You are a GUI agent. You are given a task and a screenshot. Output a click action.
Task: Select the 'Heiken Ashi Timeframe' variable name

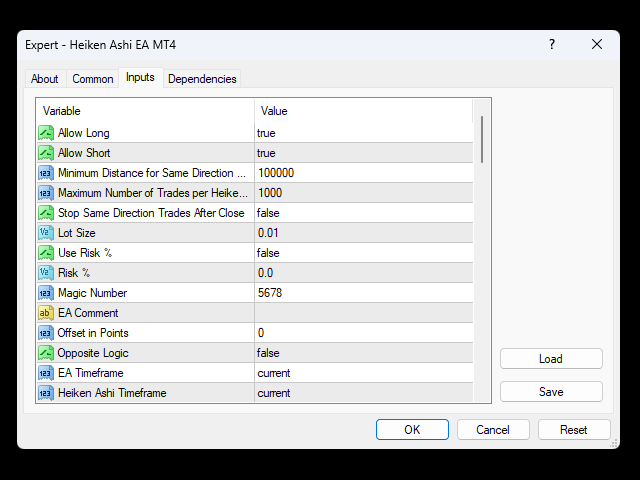[112, 393]
